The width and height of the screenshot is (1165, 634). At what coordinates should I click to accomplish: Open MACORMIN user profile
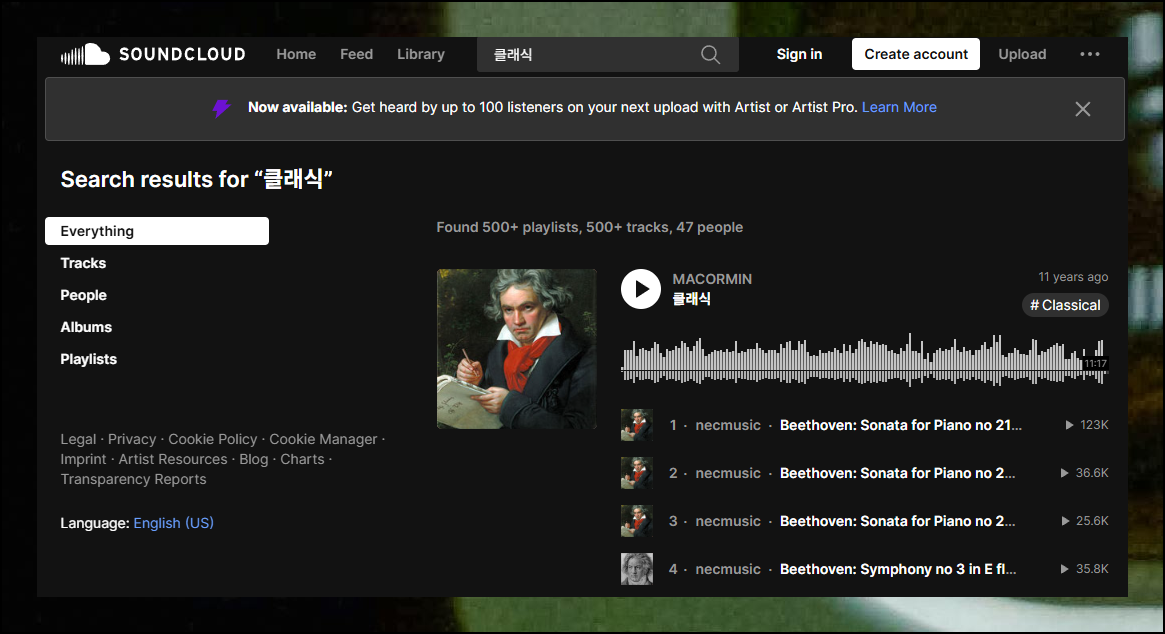[712, 279]
